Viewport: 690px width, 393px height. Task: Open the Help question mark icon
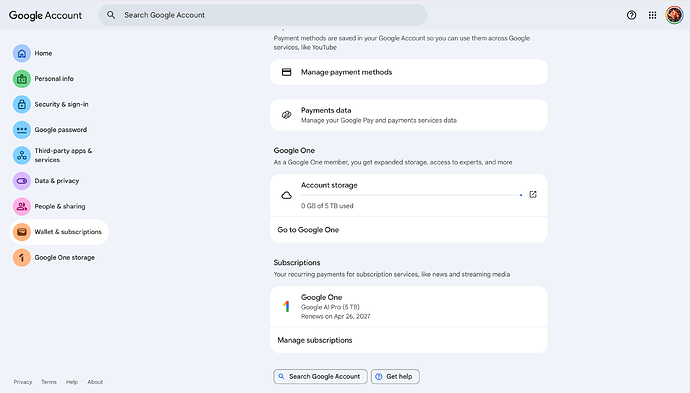pyautogui.click(x=631, y=15)
